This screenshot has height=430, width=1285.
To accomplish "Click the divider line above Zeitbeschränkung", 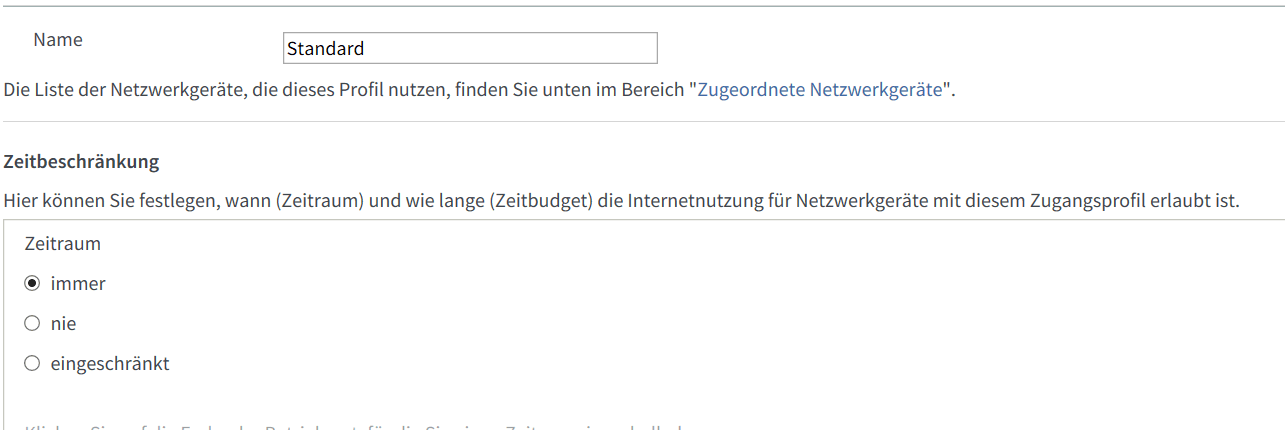I will 642,122.
